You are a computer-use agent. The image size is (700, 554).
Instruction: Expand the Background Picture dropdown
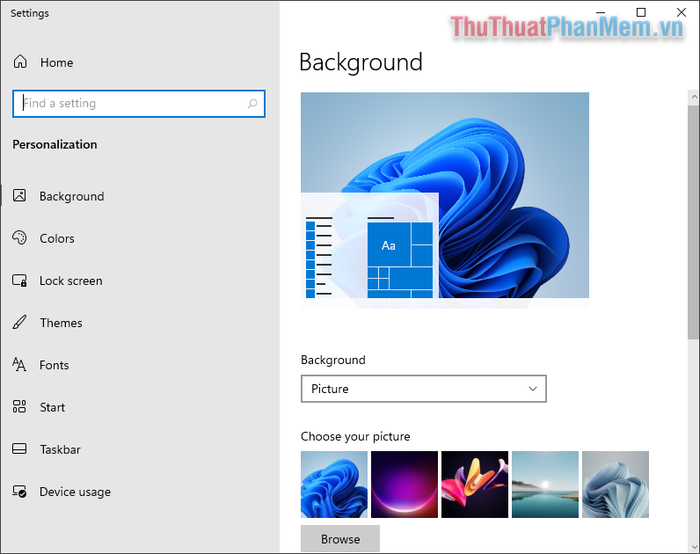coord(424,389)
